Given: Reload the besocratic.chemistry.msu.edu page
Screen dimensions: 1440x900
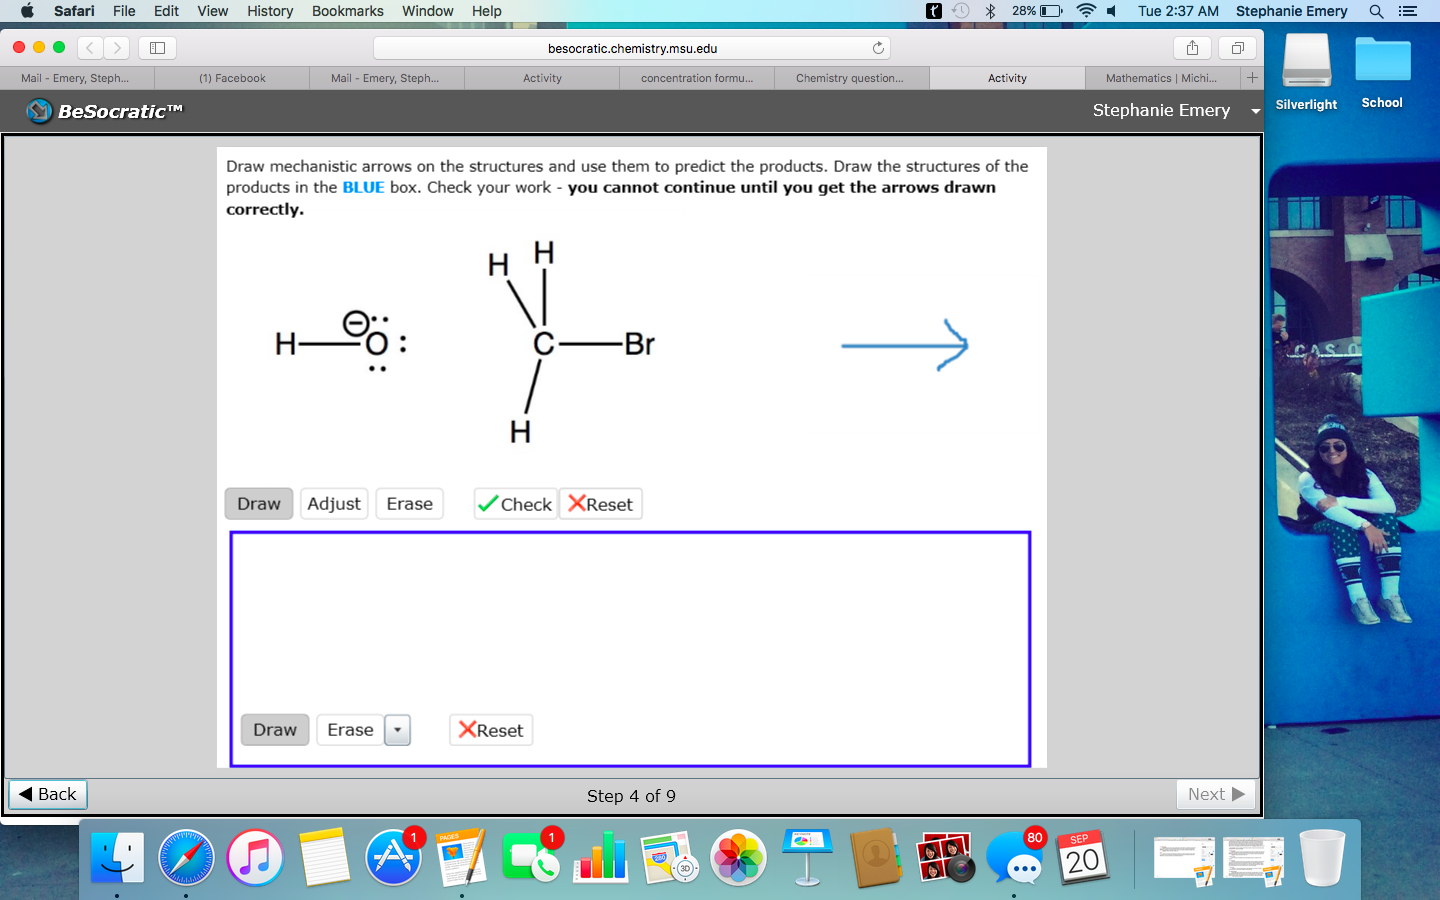Looking at the screenshot, I should 878,47.
